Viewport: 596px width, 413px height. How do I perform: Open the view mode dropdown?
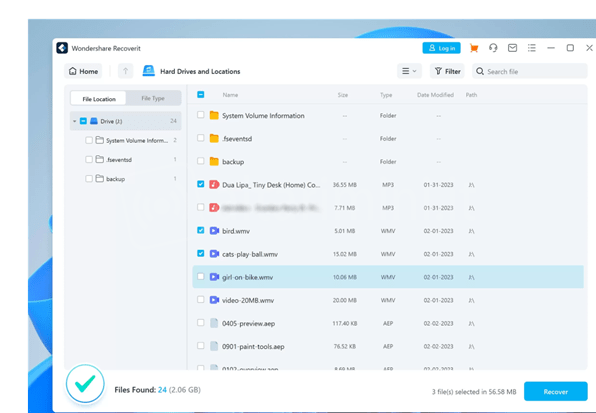click(409, 71)
